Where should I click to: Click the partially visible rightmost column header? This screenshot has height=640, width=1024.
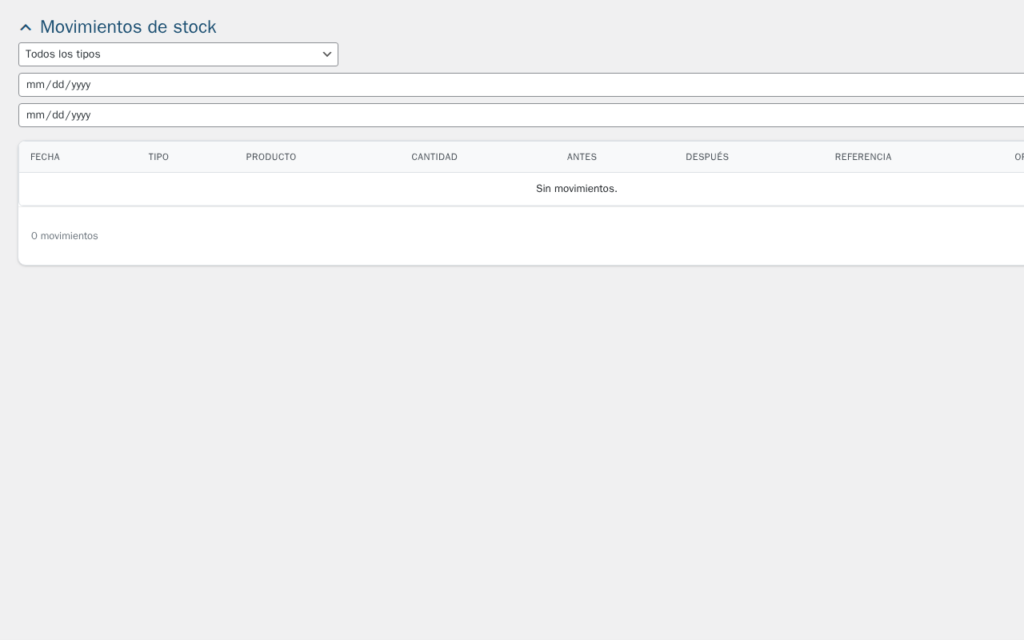[x=1018, y=157]
